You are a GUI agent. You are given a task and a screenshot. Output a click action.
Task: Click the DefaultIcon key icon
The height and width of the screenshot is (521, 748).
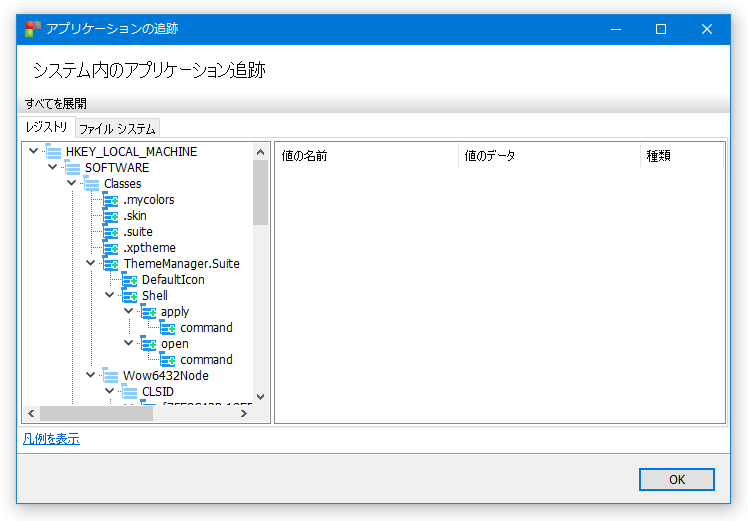coord(130,280)
